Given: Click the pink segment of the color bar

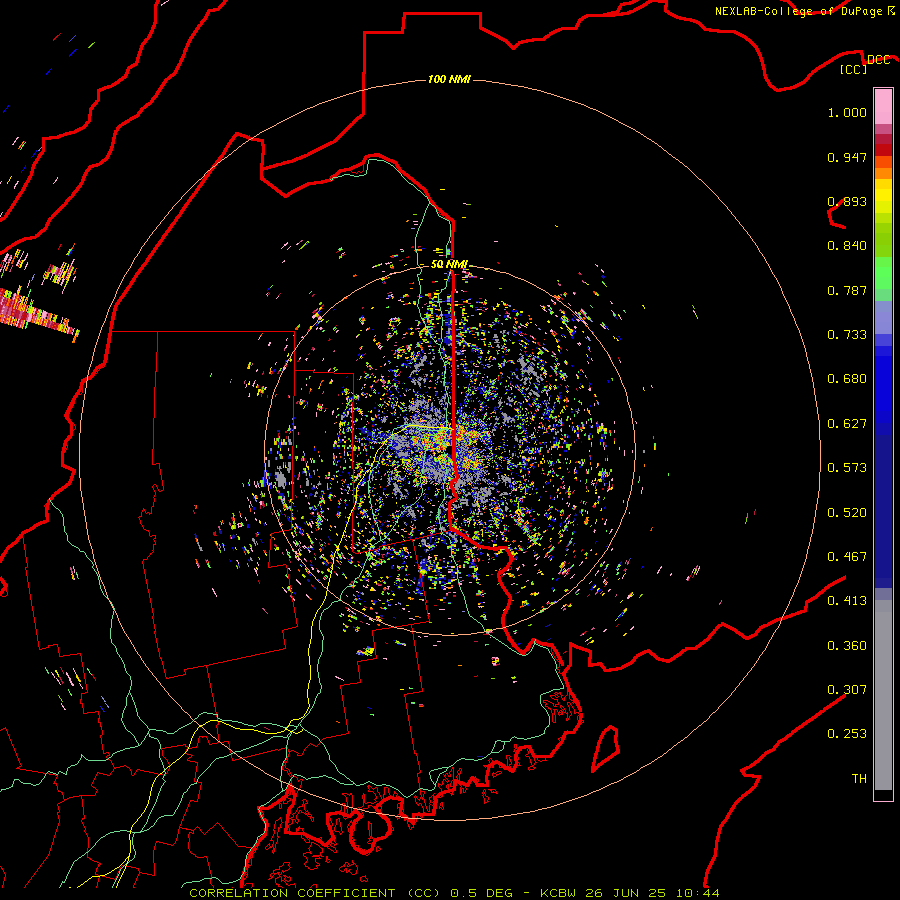Looking at the screenshot, I should pyautogui.click(x=883, y=107).
